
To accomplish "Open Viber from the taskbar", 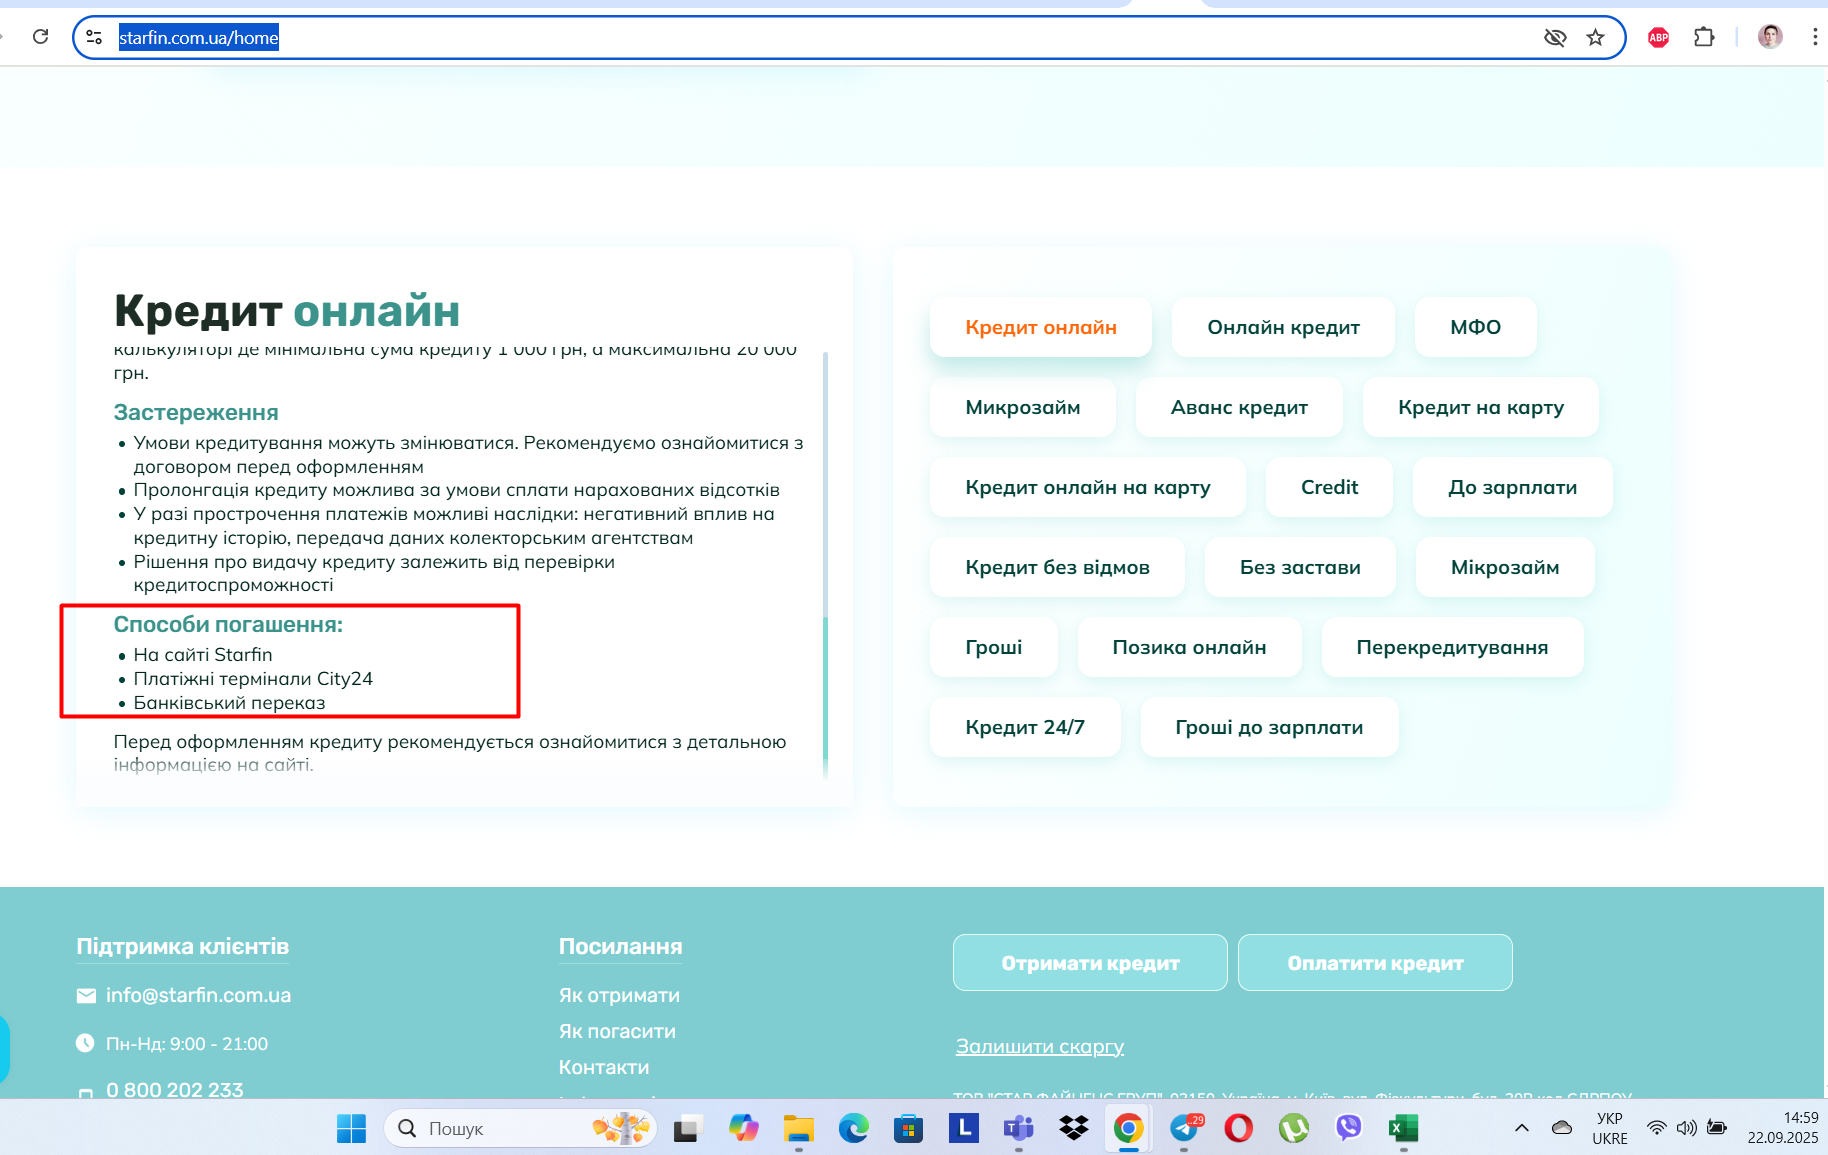I will (x=1348, y=1128).
